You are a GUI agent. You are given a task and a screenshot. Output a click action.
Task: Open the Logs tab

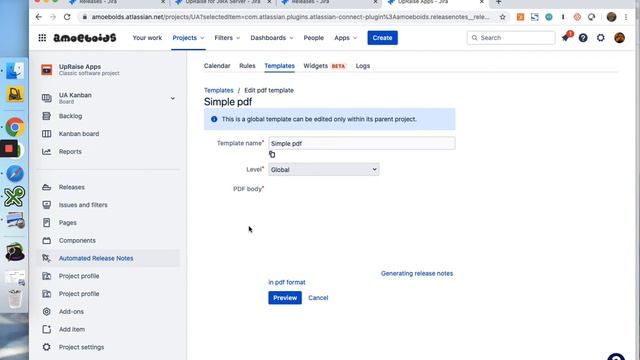pos(362,66)
